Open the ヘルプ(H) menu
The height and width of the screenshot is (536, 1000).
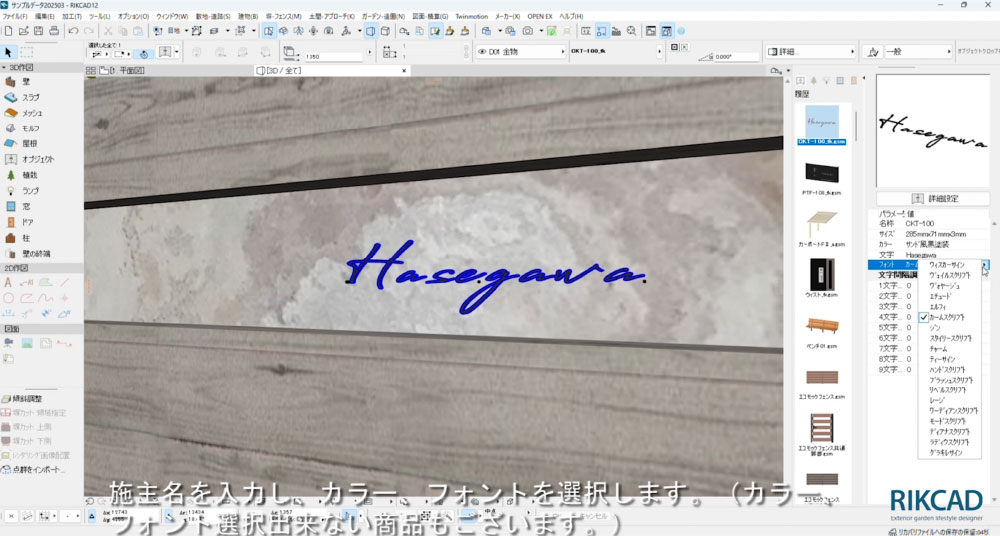tap(571, 17)
